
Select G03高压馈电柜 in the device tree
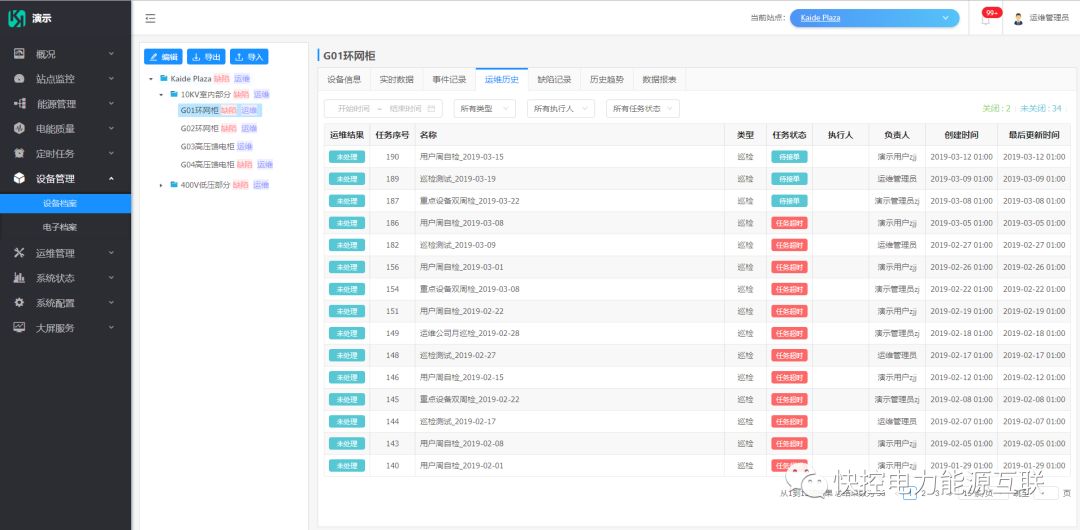pos(207,146)
